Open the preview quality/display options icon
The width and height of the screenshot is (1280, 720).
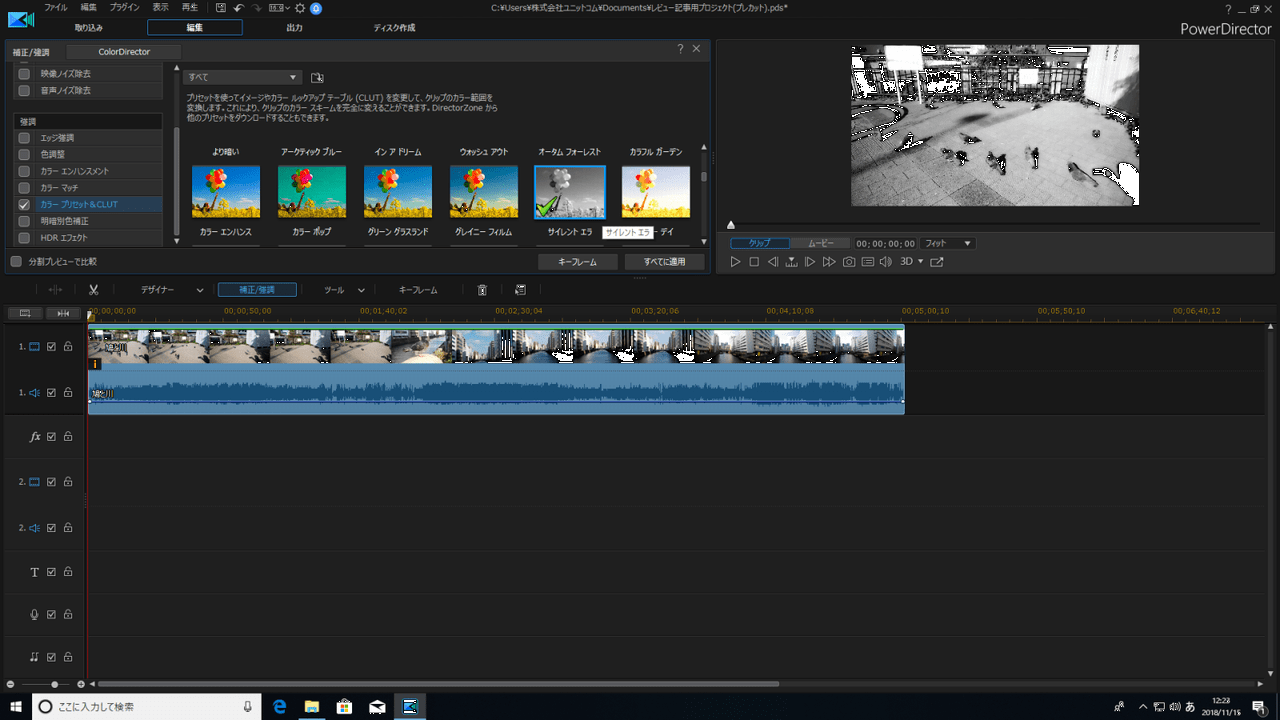868,262
